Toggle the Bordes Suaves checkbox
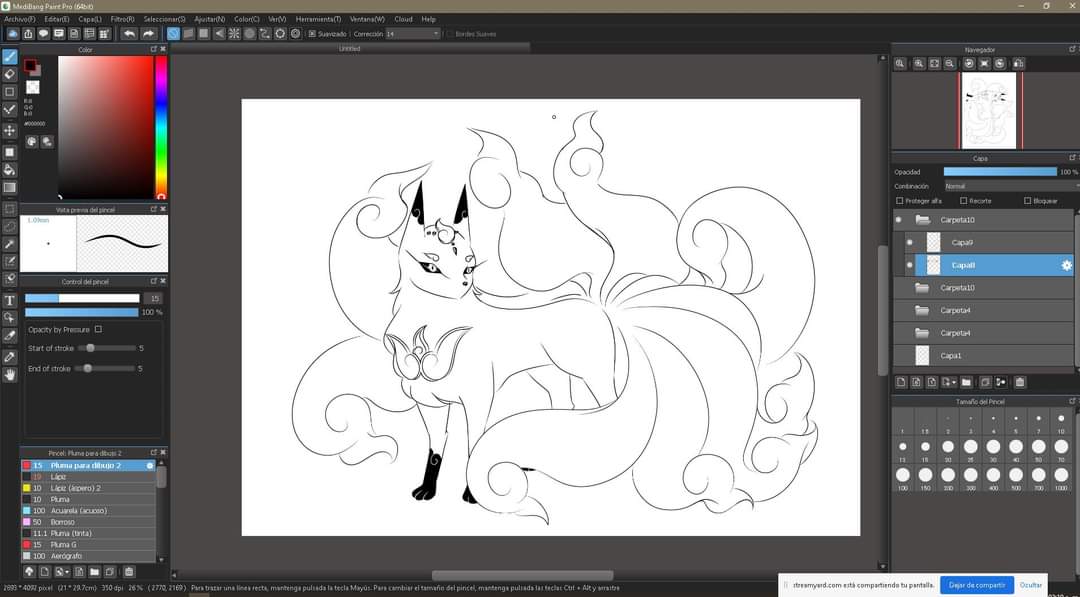The height and width of the screenshot is (597, 1080). point(450,33)
